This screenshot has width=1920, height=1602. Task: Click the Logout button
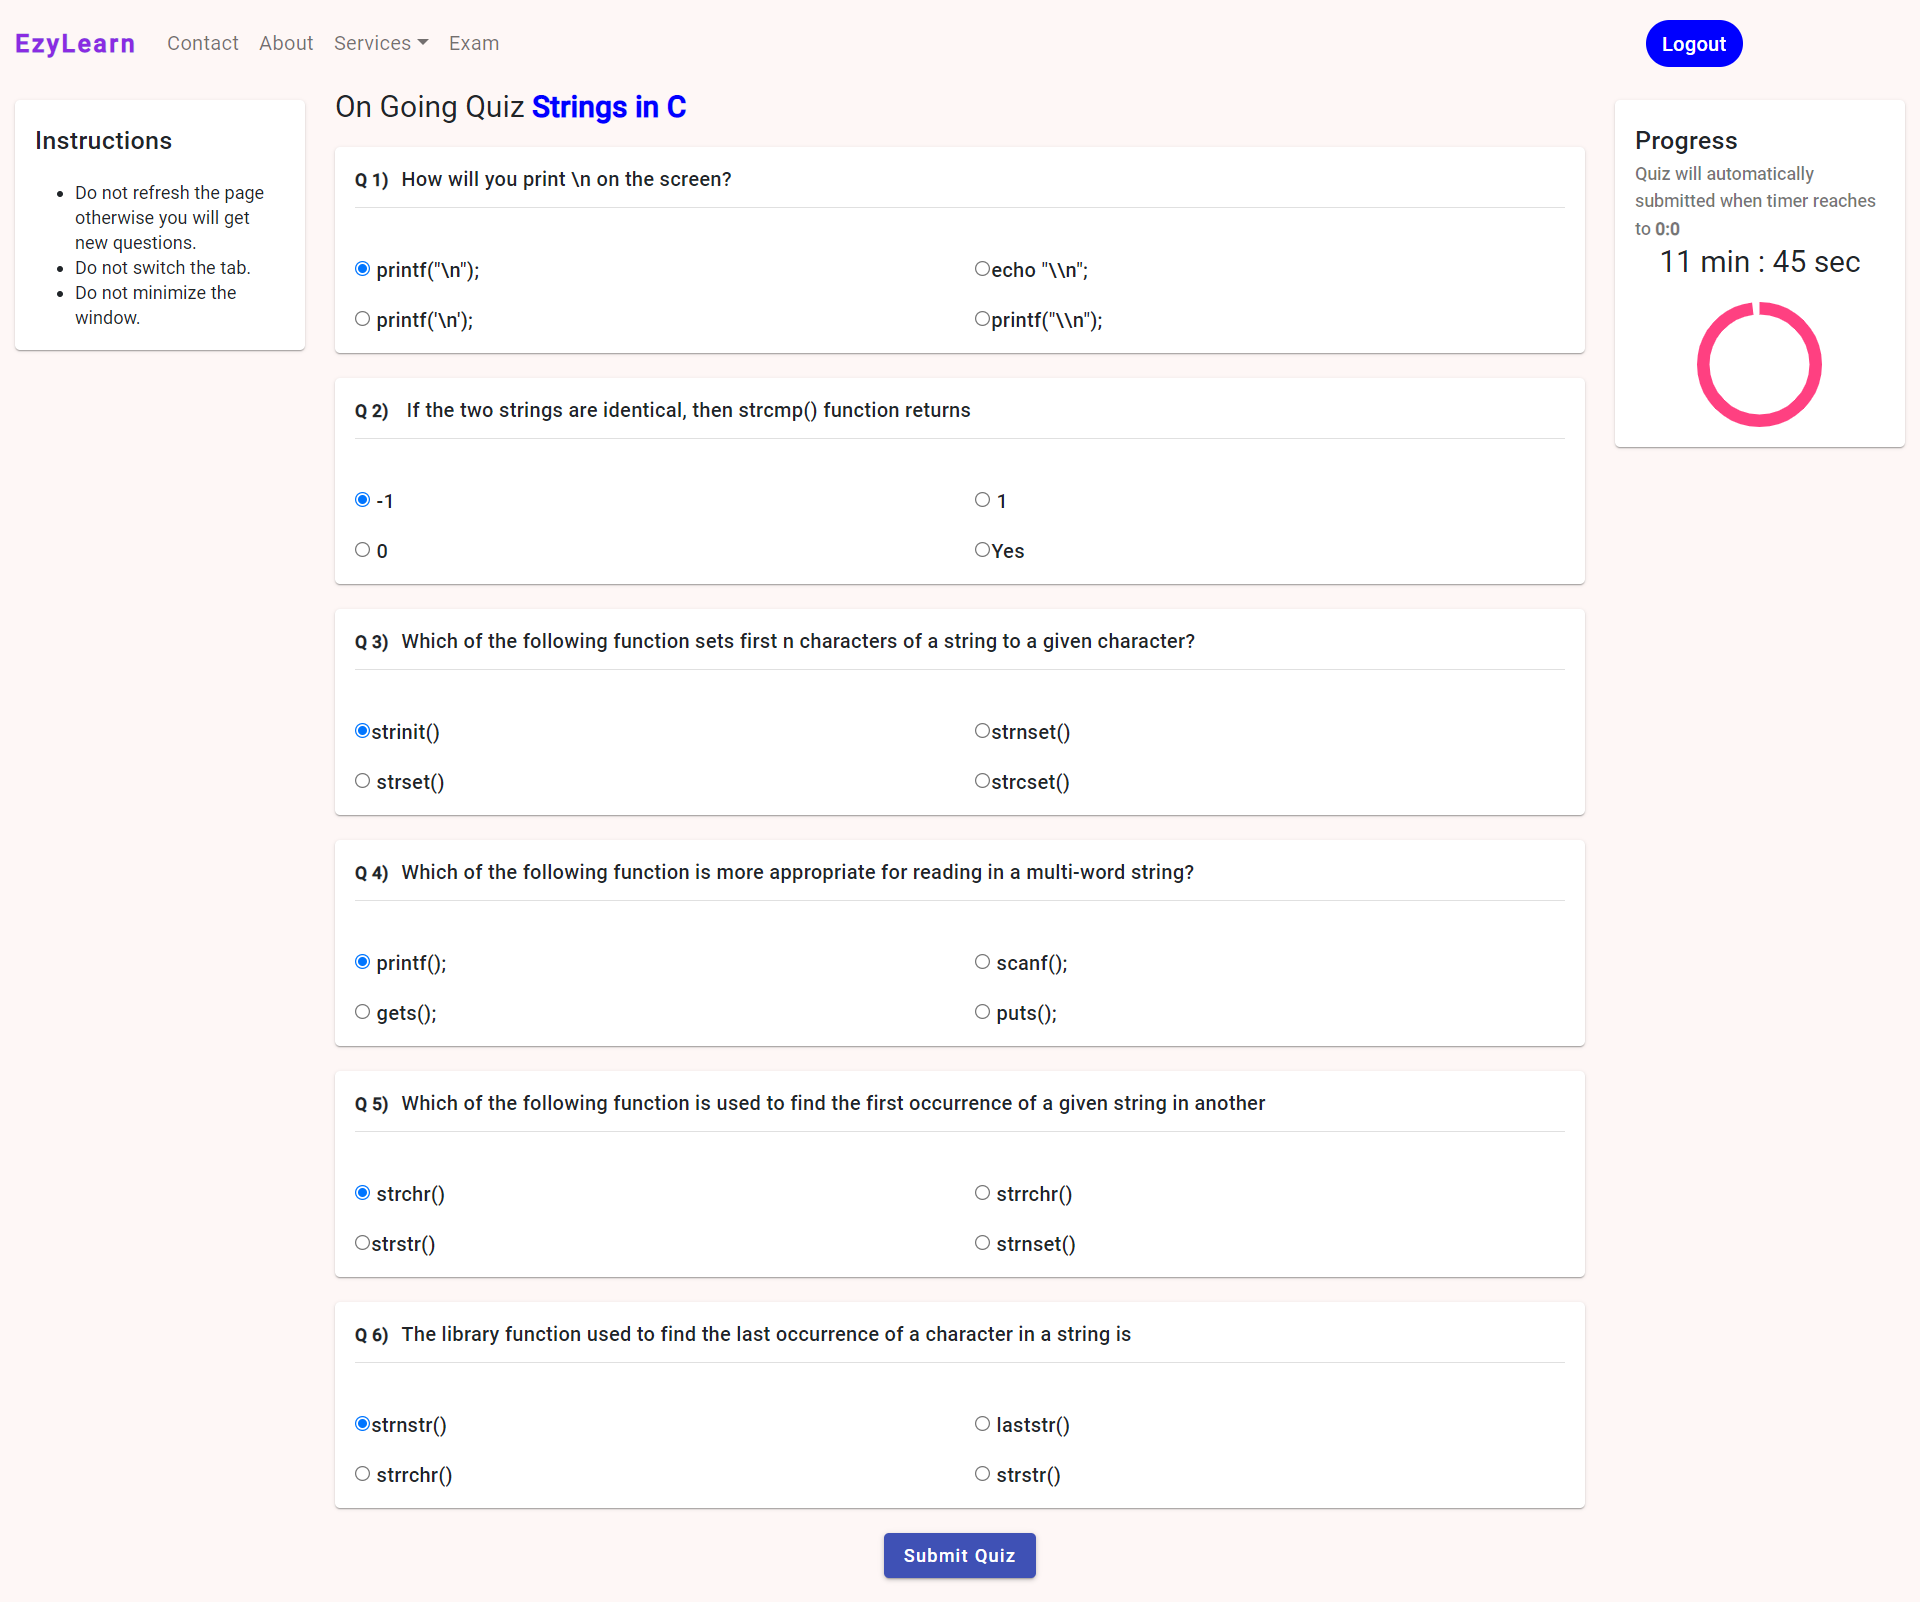(1693, 43)
